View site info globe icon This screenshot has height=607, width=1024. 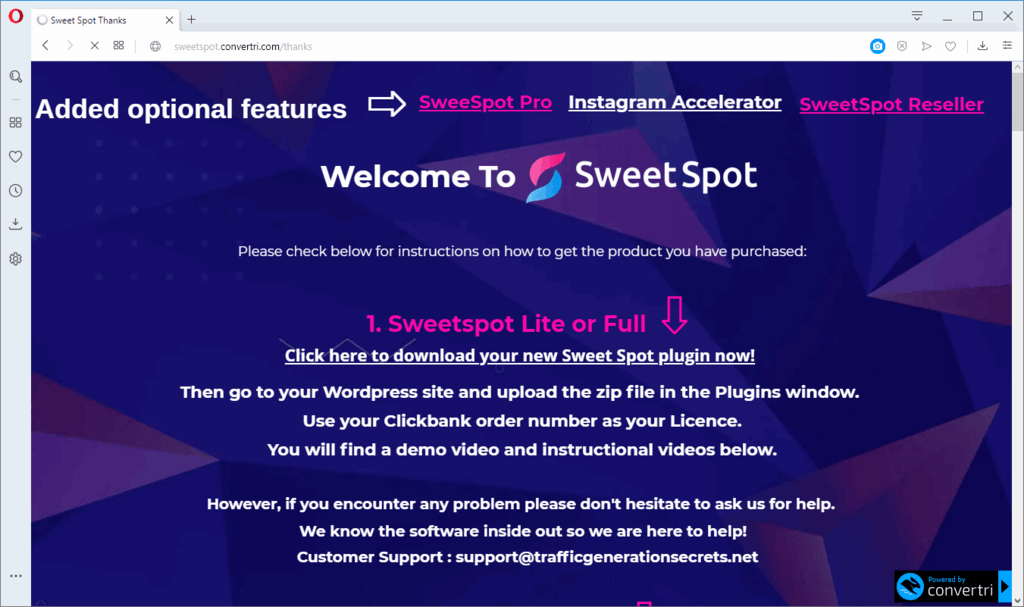(x=155, y=46)
